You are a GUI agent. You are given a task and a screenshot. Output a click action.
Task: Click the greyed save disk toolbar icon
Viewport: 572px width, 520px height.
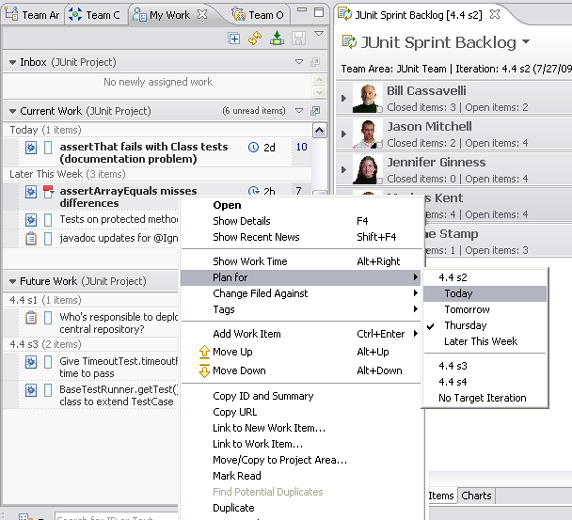[x=298, y=38]
